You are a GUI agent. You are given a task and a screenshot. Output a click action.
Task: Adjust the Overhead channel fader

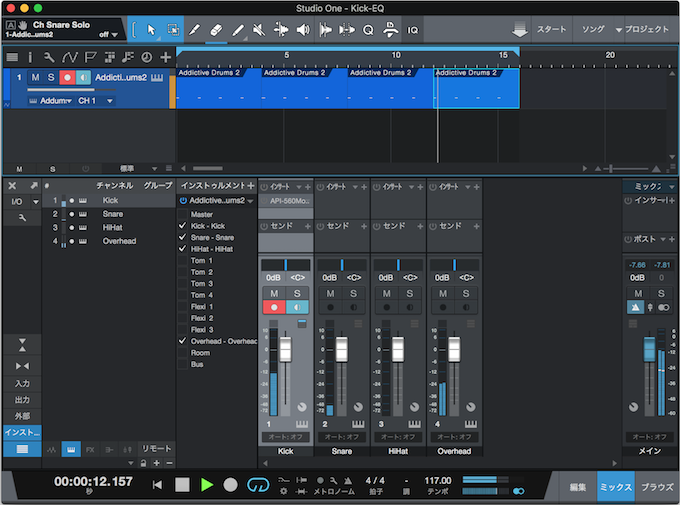click(x=454, y=349)
